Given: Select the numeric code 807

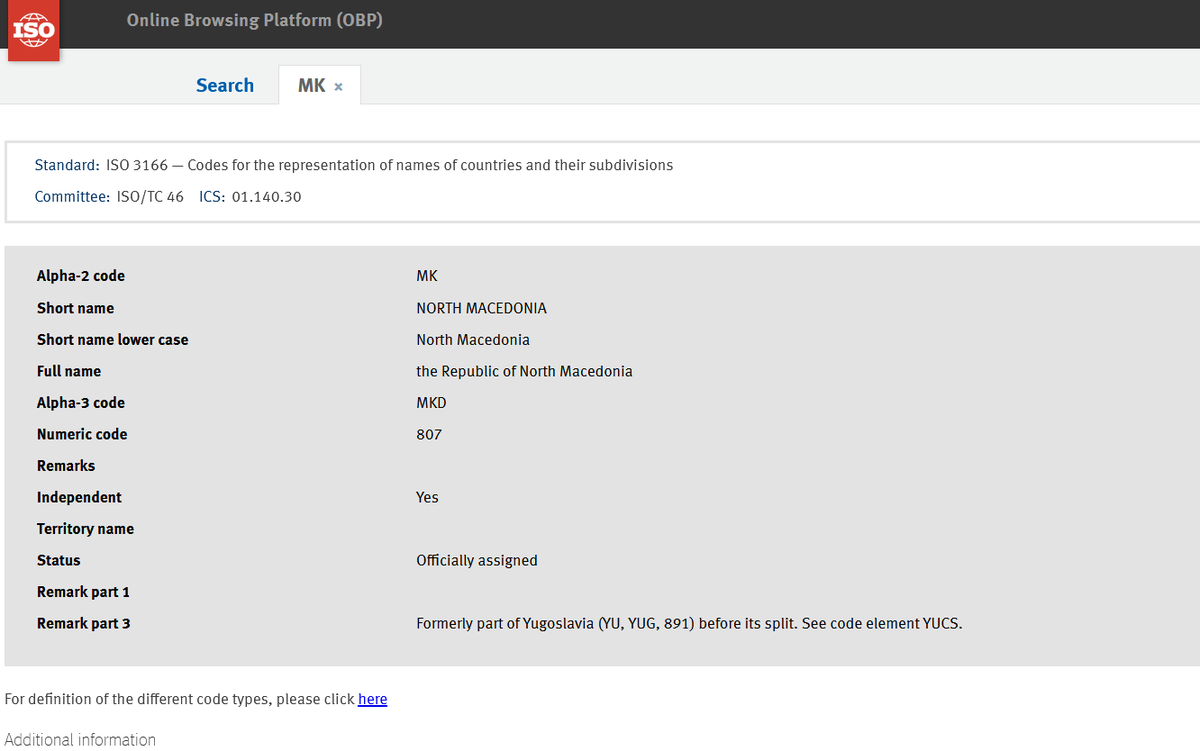Looking at the screenshot, I should point(429,435).
